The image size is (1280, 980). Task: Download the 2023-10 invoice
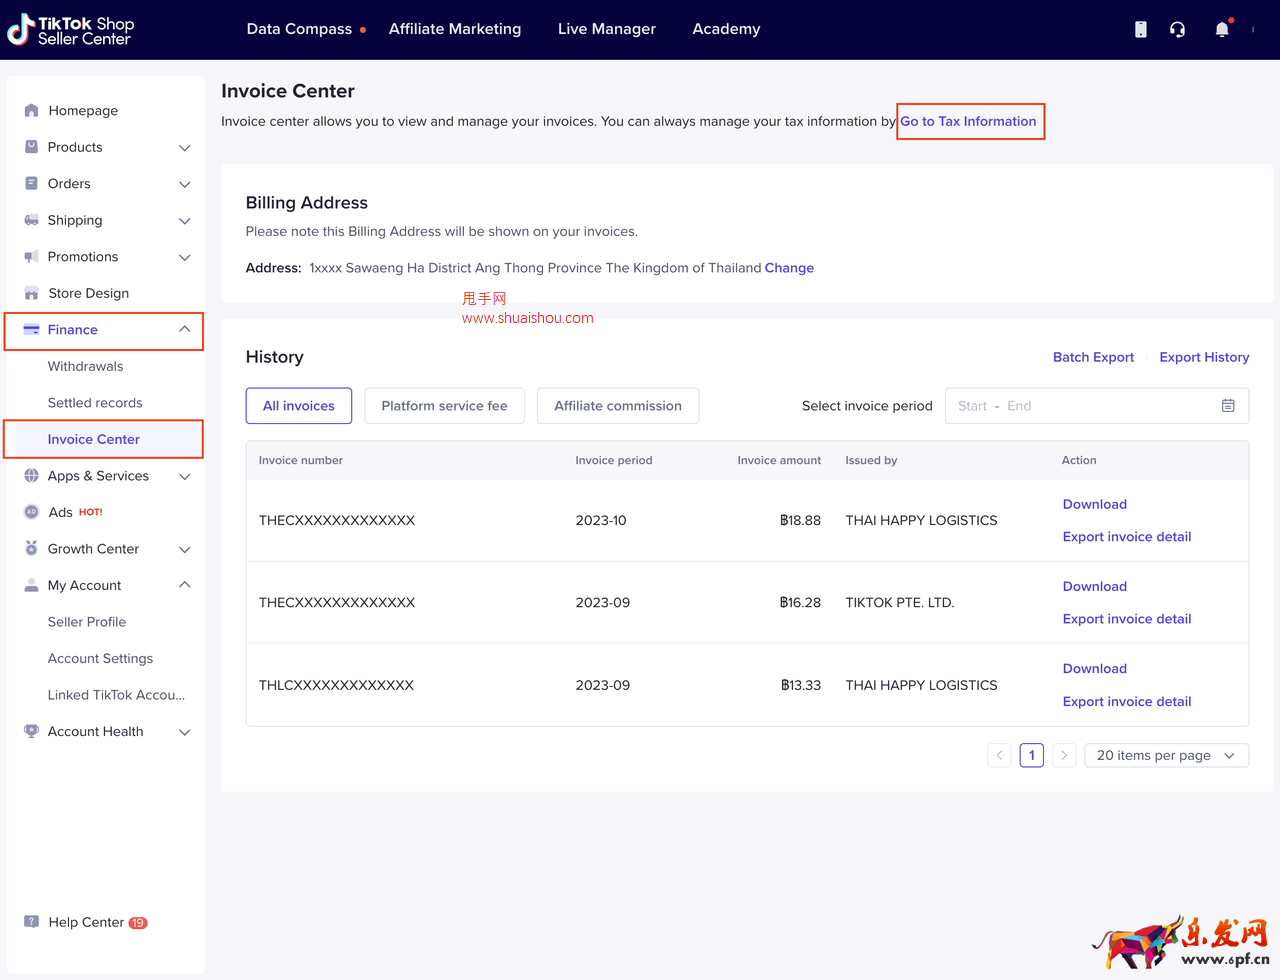tap(1094, 505)
